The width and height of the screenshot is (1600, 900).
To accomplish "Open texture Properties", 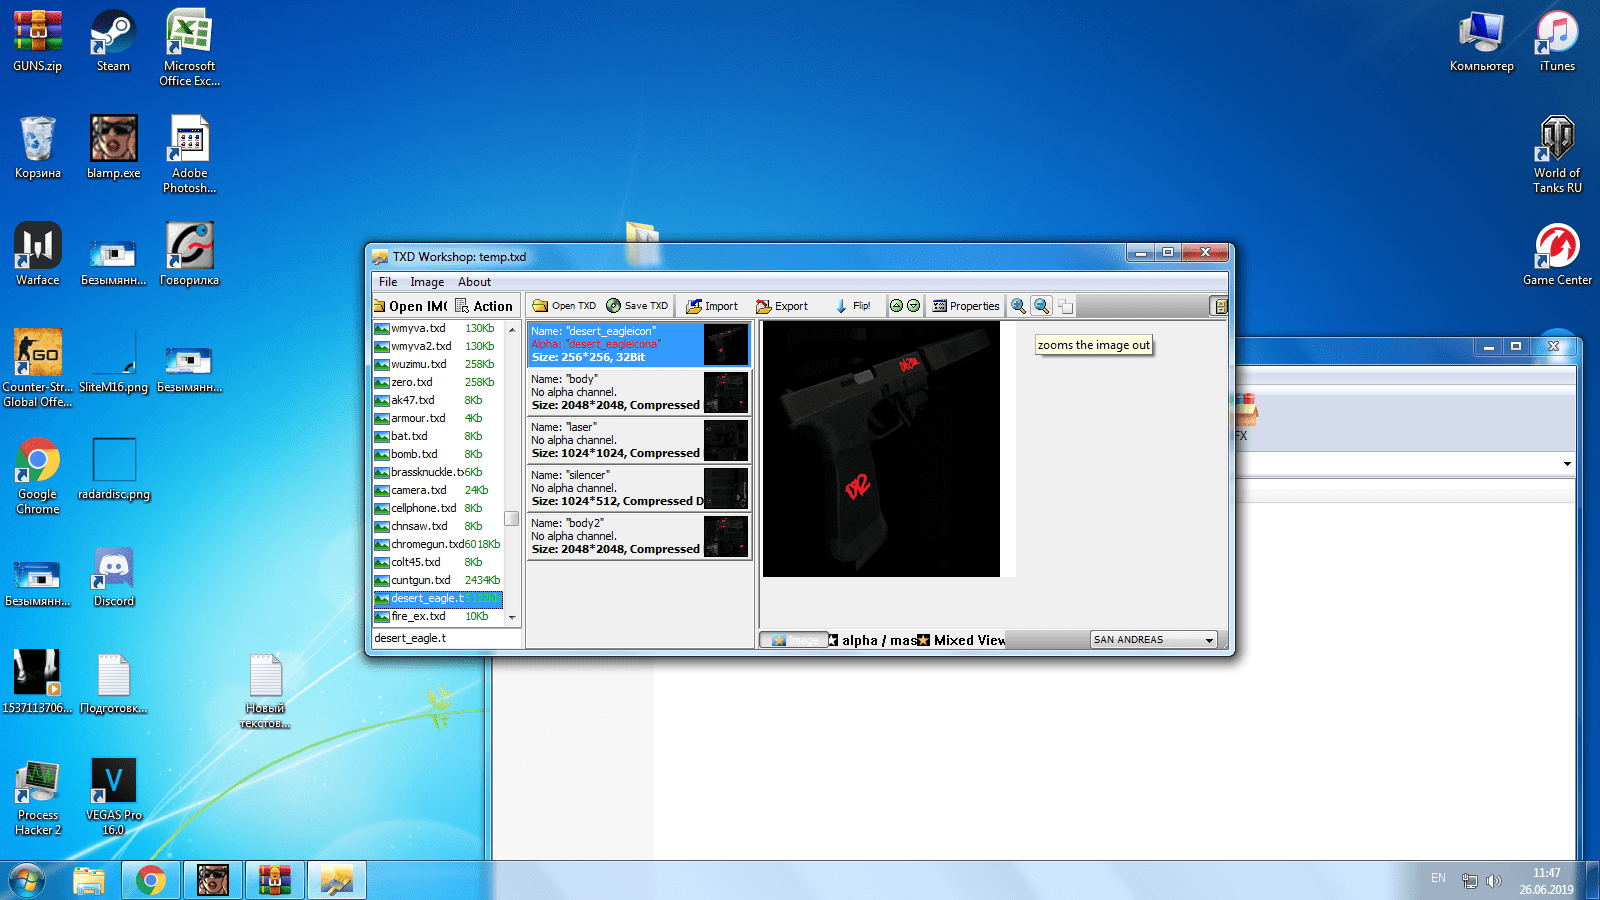I will [966, 306].
